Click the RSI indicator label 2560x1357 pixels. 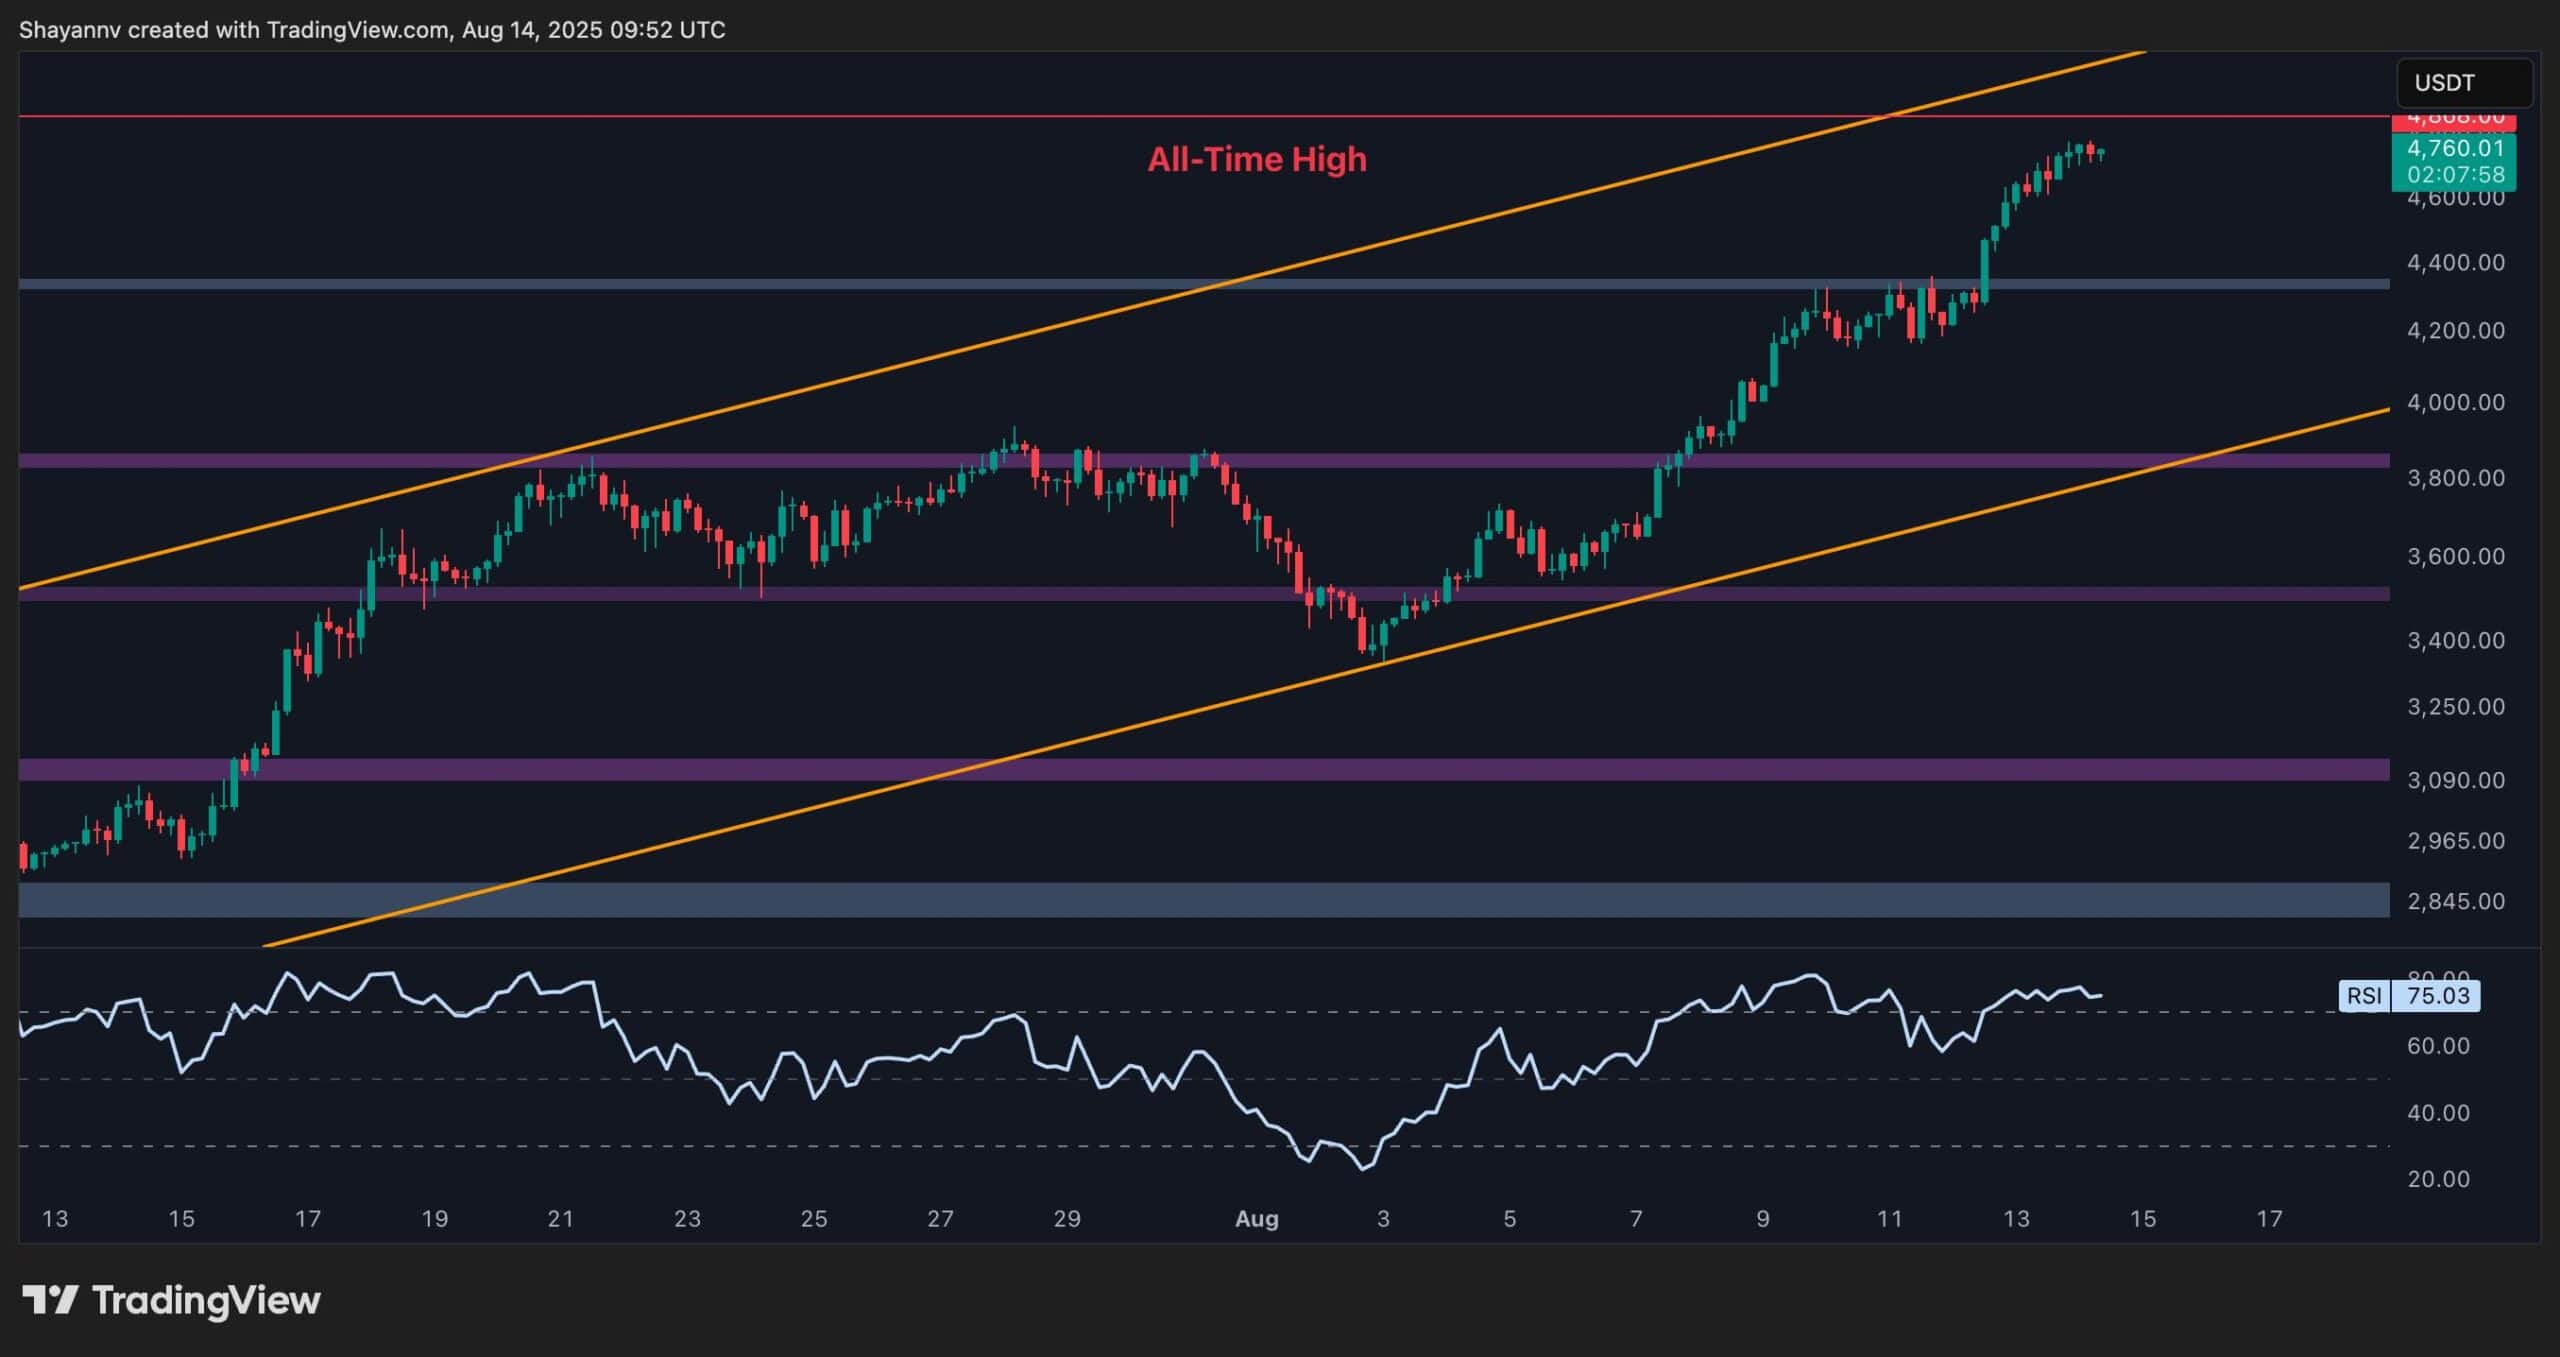2364,996
